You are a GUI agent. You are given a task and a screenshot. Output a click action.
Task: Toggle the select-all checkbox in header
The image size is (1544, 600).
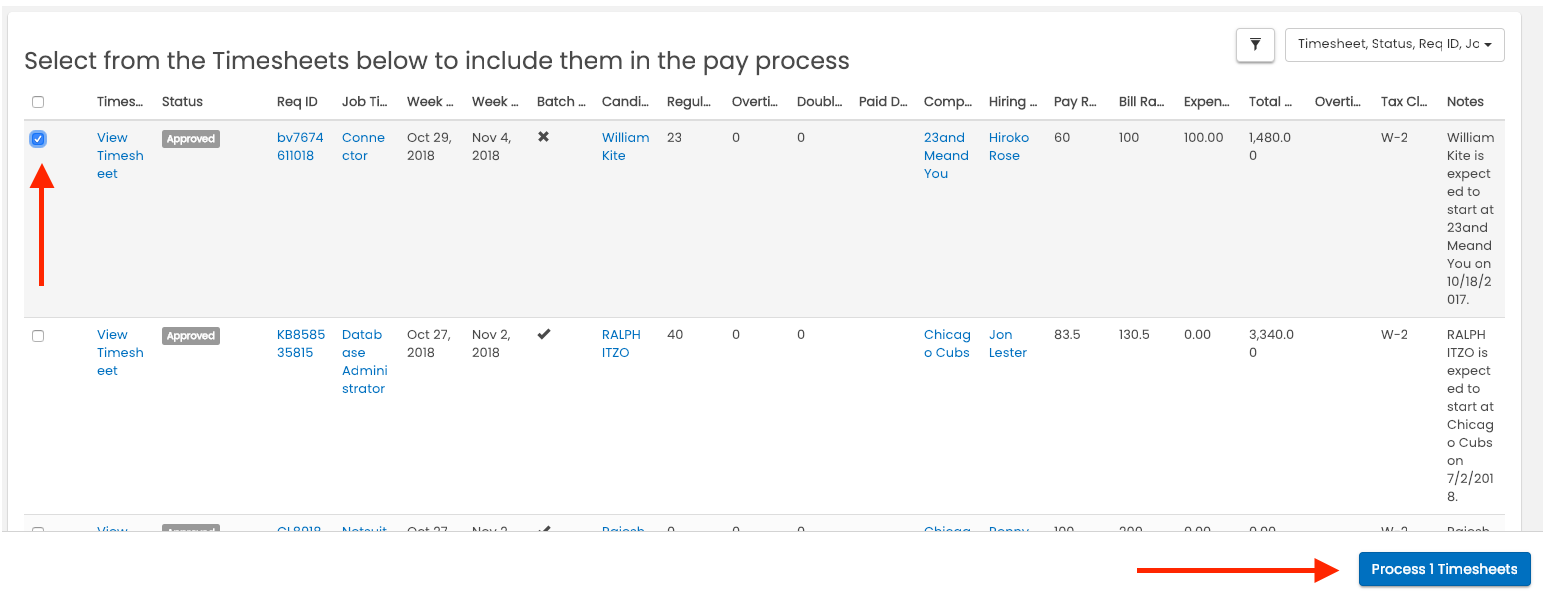[38, 102]
